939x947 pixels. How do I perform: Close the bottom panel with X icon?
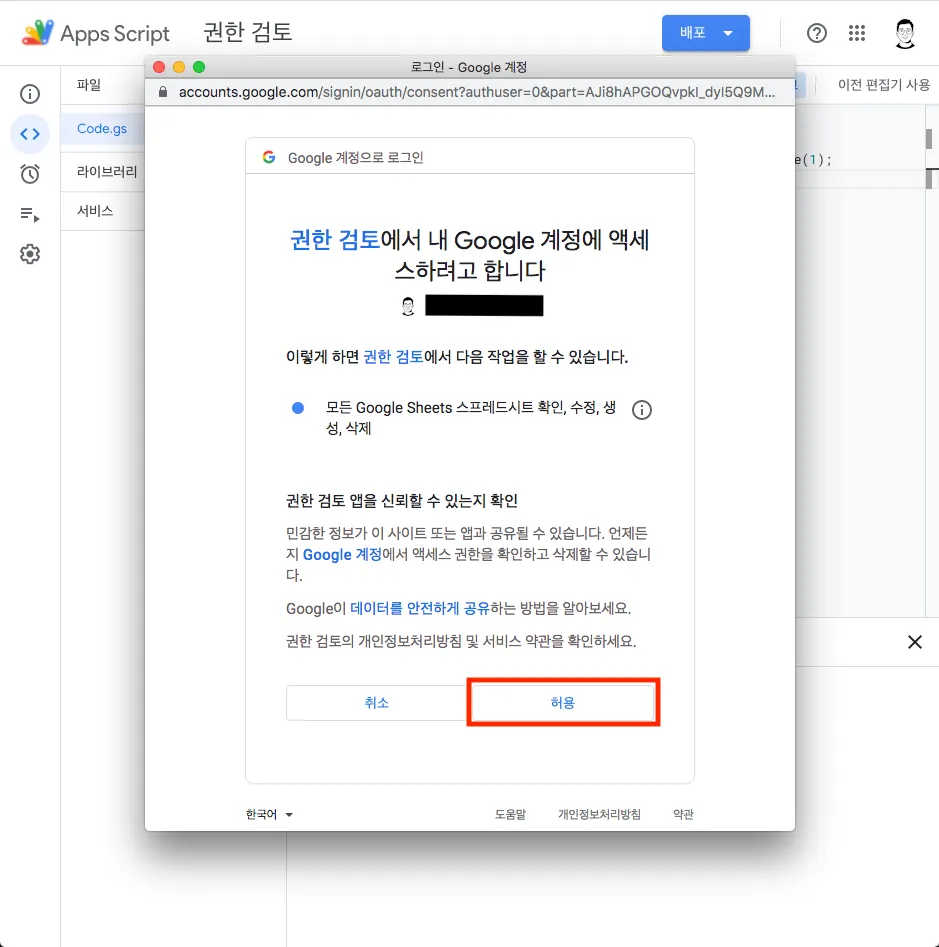[914, 642]
